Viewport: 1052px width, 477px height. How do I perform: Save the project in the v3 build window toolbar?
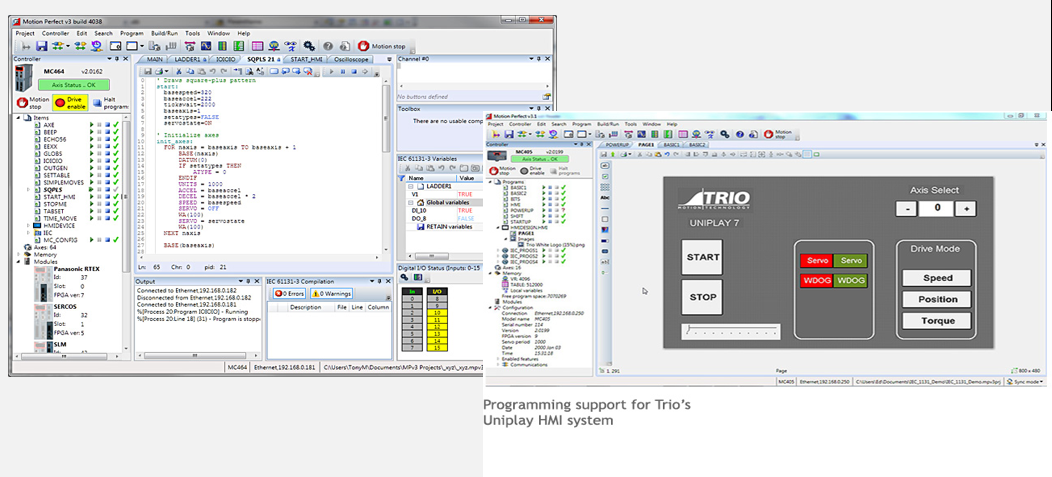tap(42, 46)
